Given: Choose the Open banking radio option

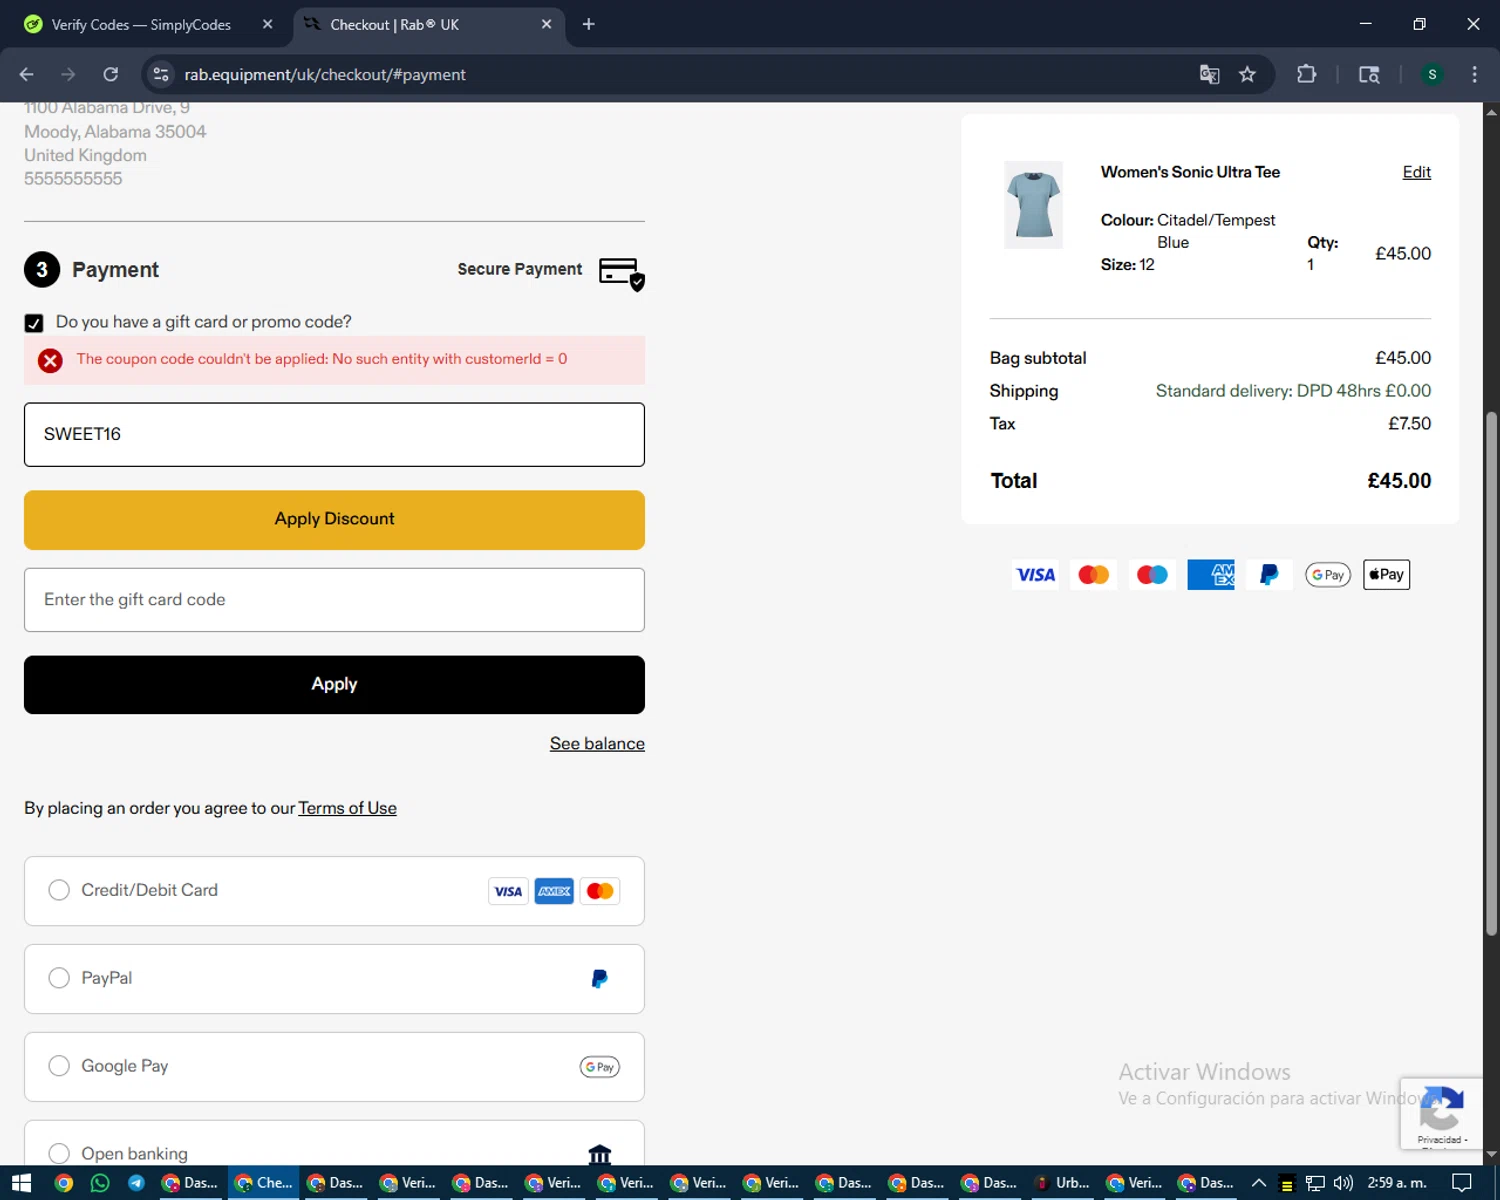Looking at the screenshot, I should [59, 1154].
